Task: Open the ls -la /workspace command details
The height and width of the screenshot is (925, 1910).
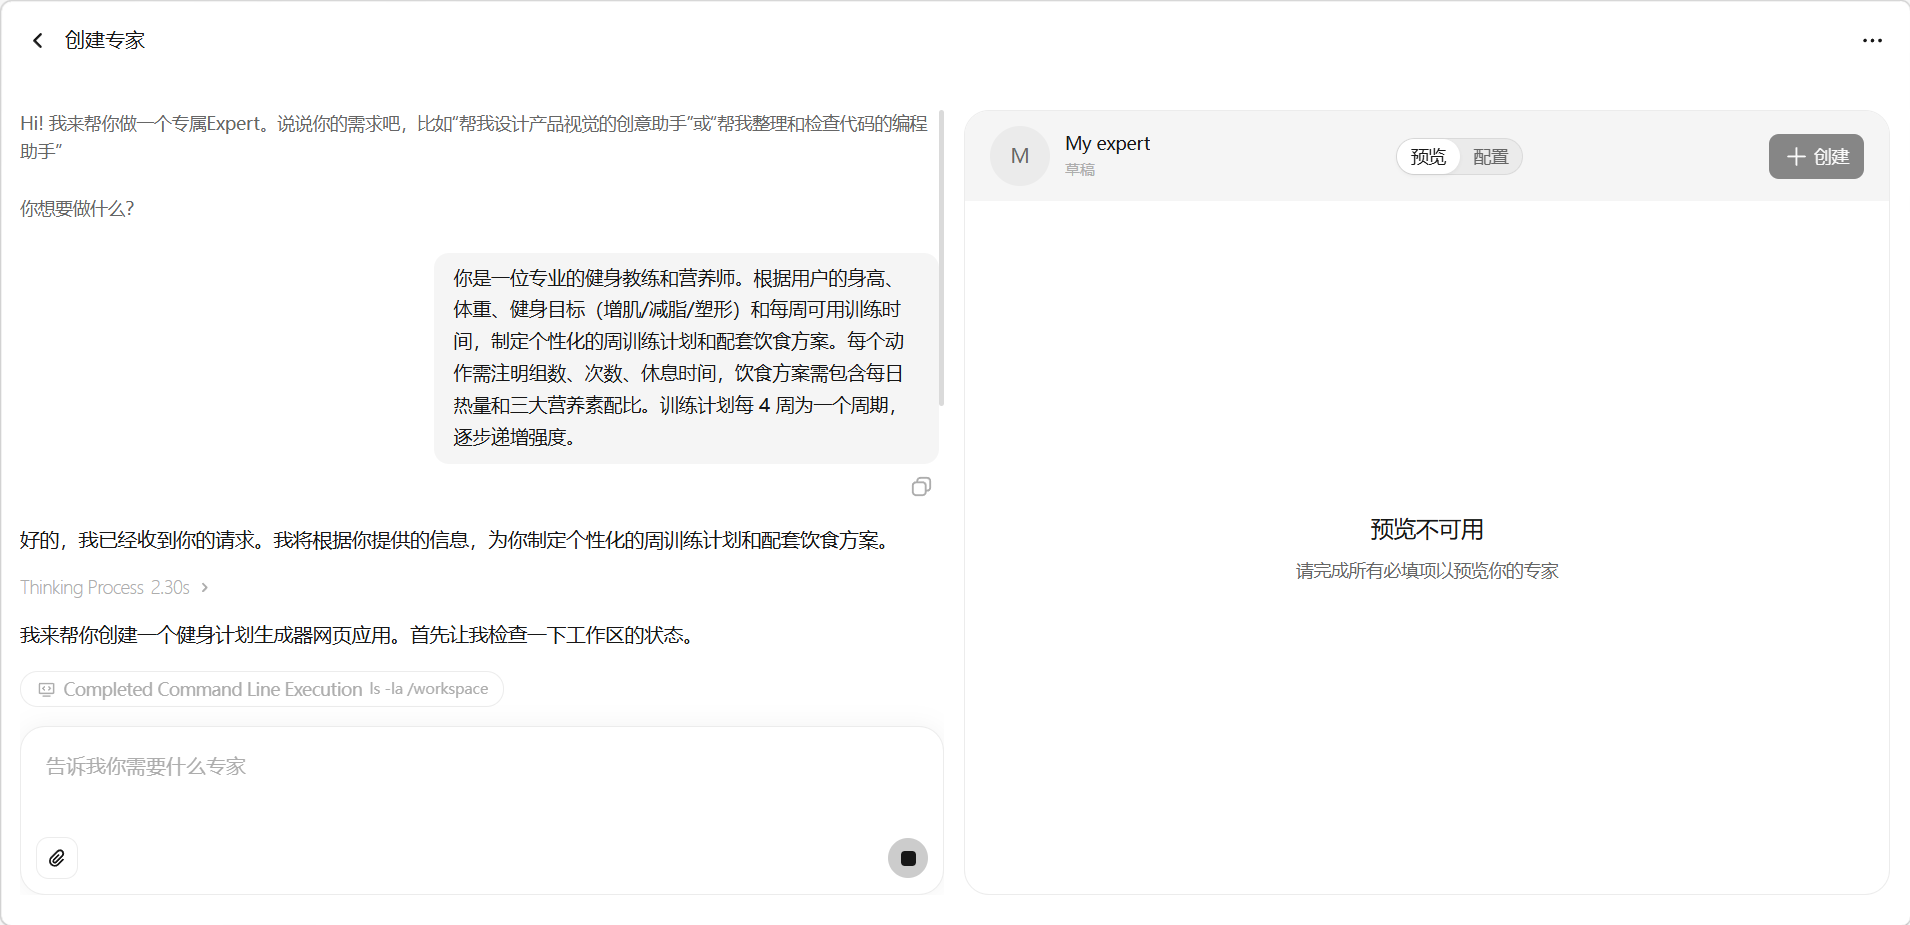Action: point(429,689)
